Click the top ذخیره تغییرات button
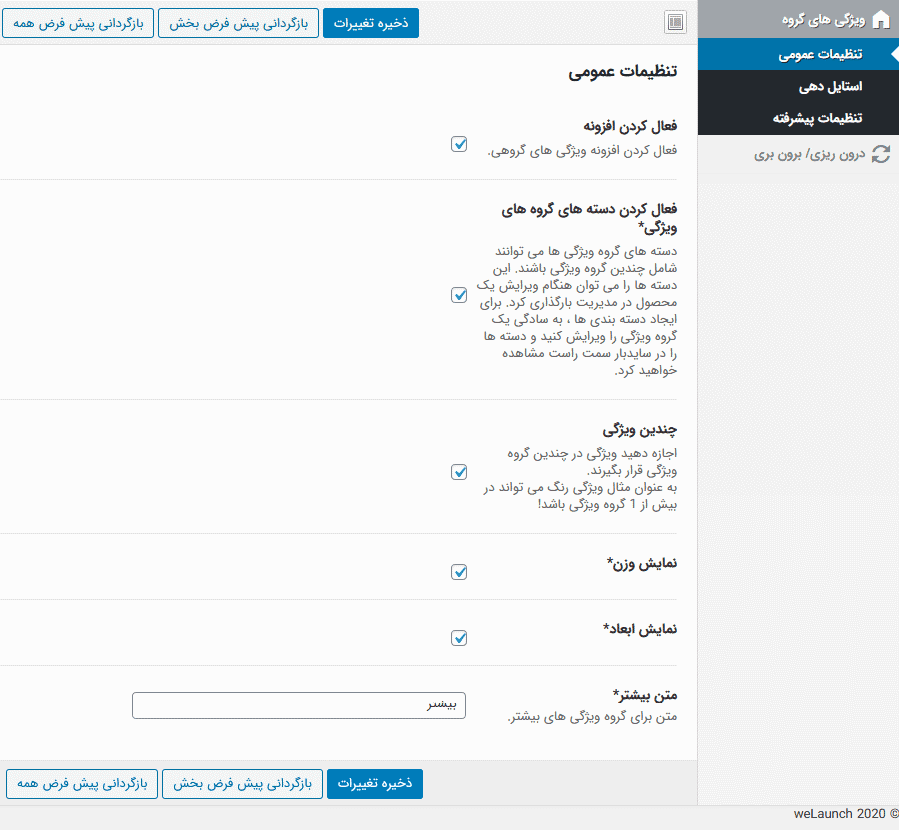The height and width of the screenshot is (830, 899). click(x=371, y=23)
